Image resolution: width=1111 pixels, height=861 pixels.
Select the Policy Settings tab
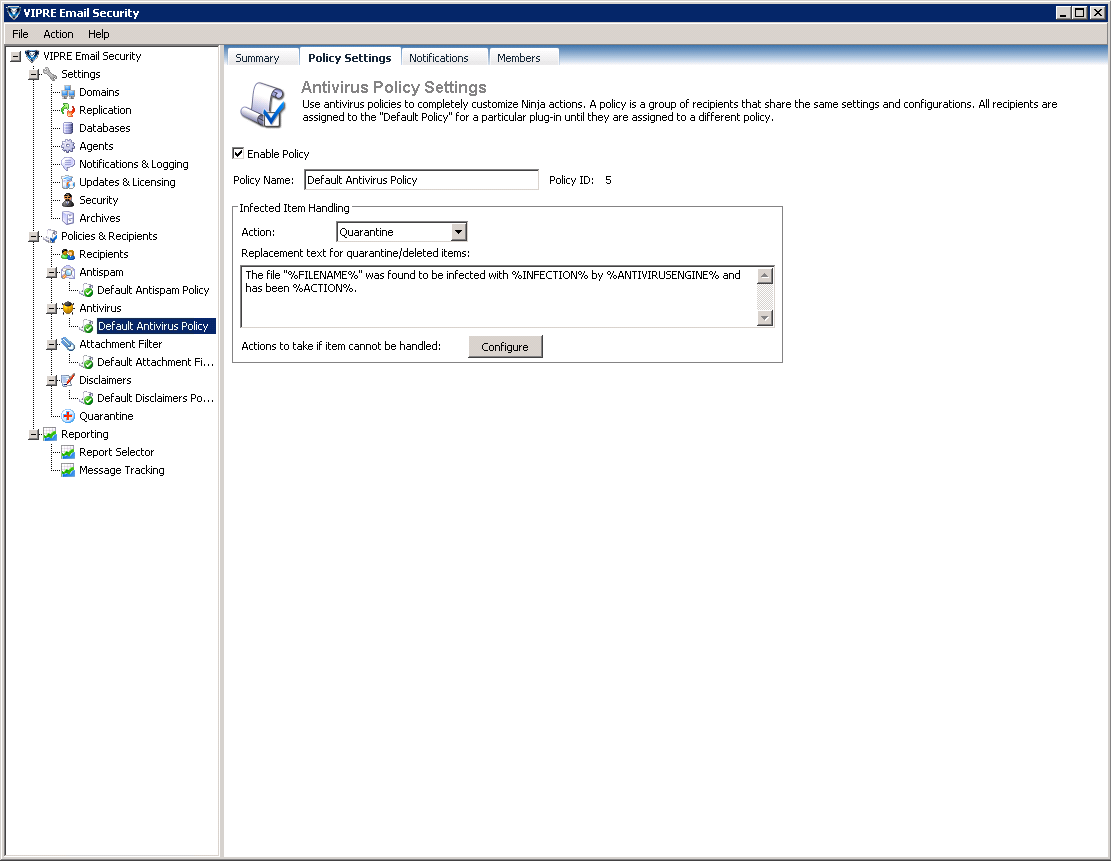coord(349,57)
